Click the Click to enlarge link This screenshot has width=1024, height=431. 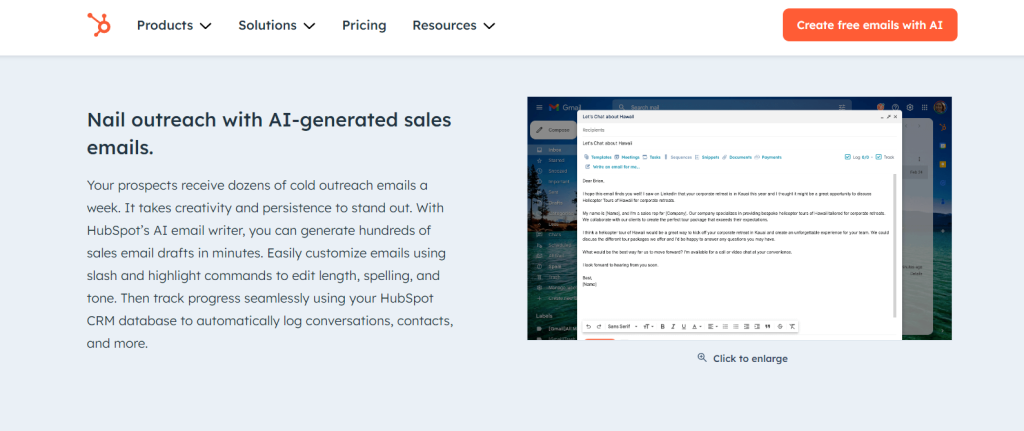[750, 359]
